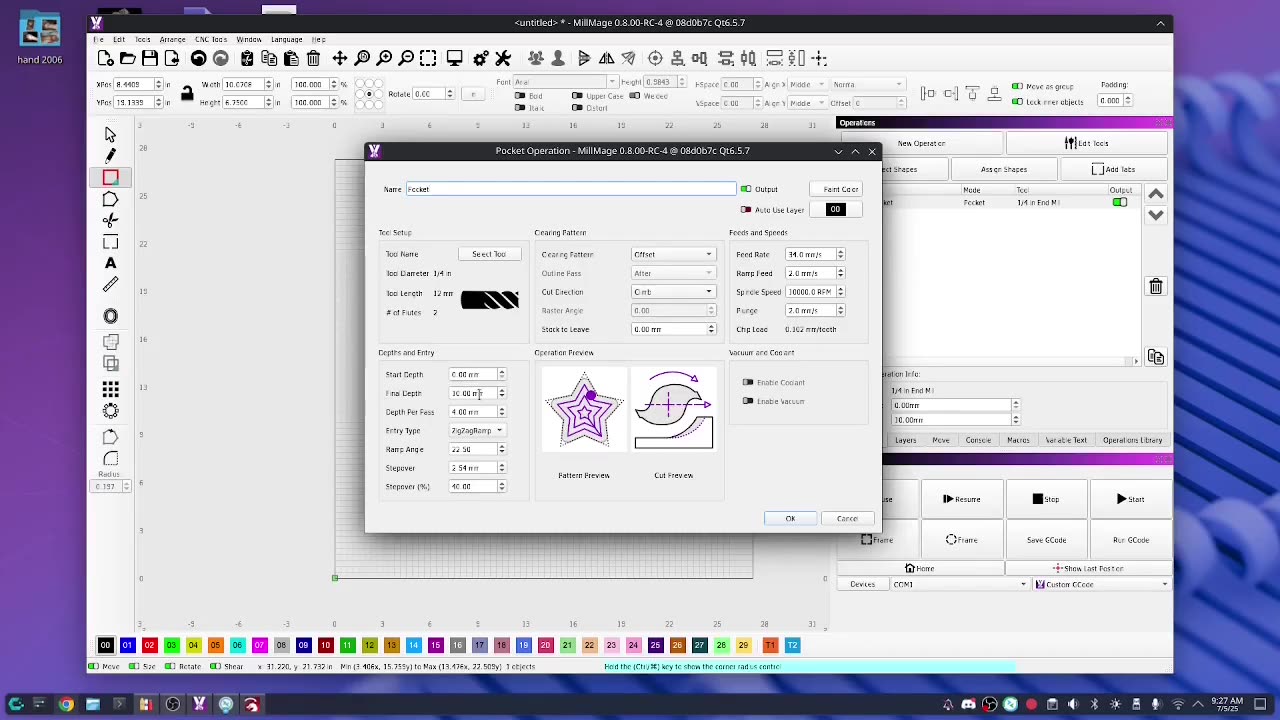The height and width of the screenshot is (720, 1280).
Task: Toggle Move as group option
Action: click(1017, 87)
